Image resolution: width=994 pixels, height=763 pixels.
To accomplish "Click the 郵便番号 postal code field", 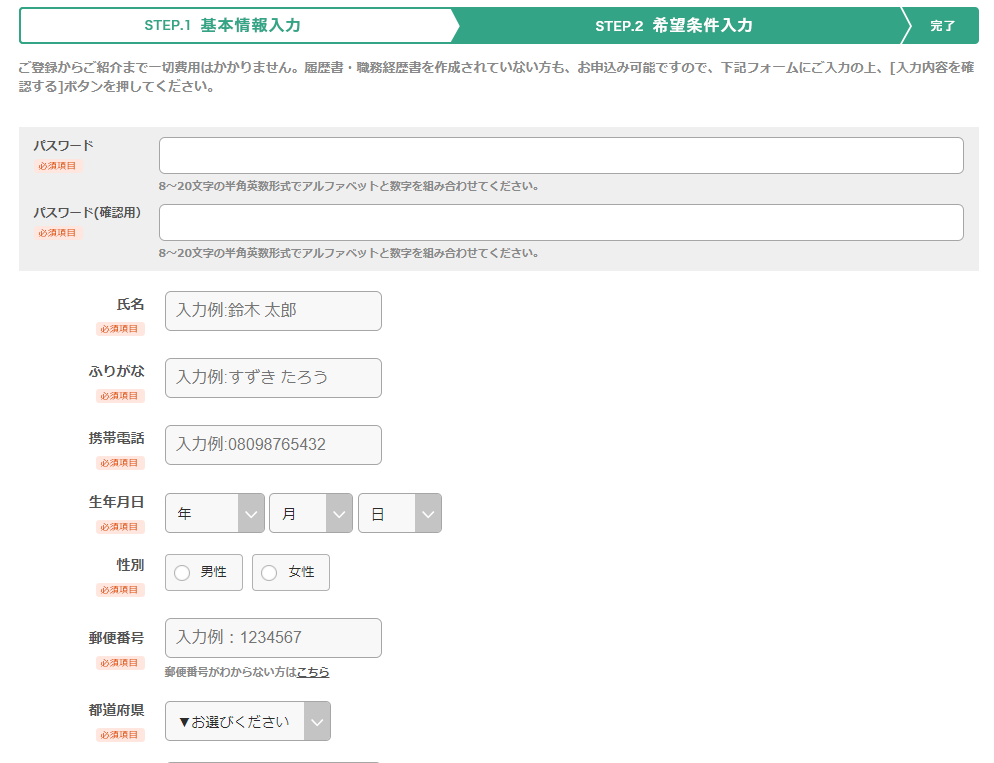I will coord(273,638).
